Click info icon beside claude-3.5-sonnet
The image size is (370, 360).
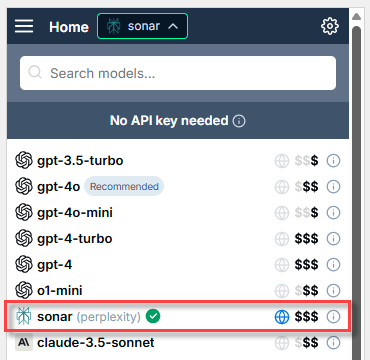(x=333, y=342)
